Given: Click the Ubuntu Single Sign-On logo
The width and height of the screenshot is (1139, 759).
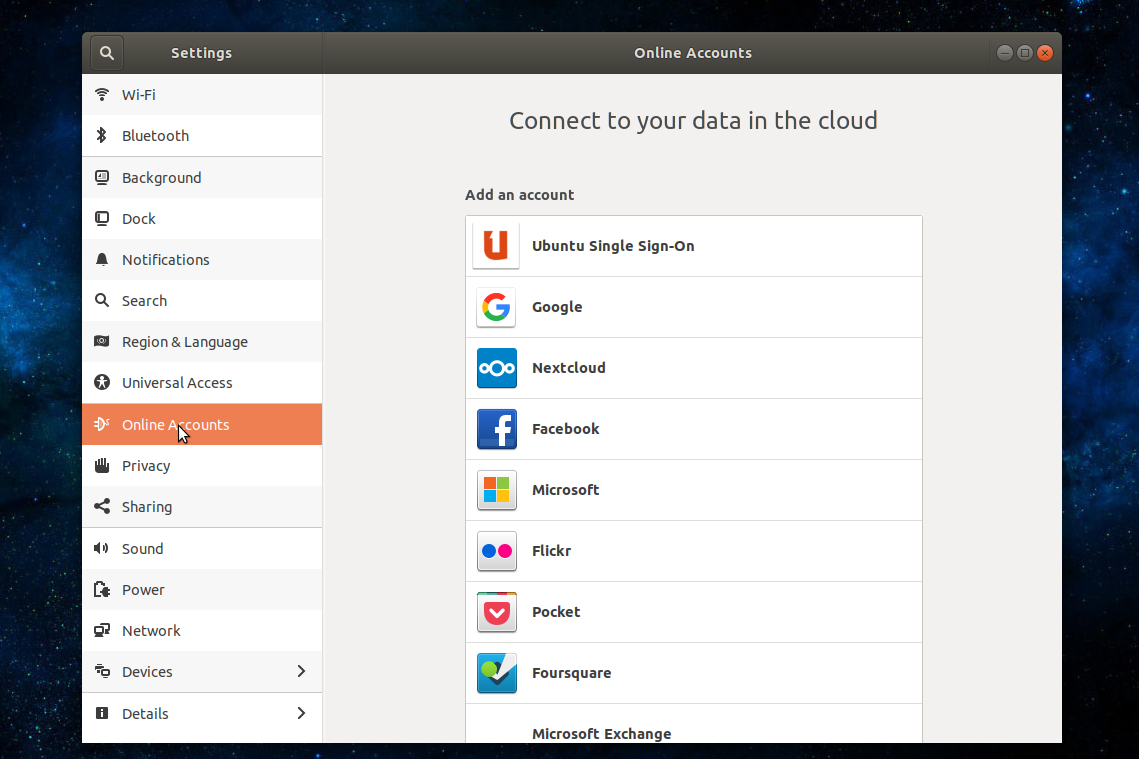Looking at the screenshot, I should 496,245.
